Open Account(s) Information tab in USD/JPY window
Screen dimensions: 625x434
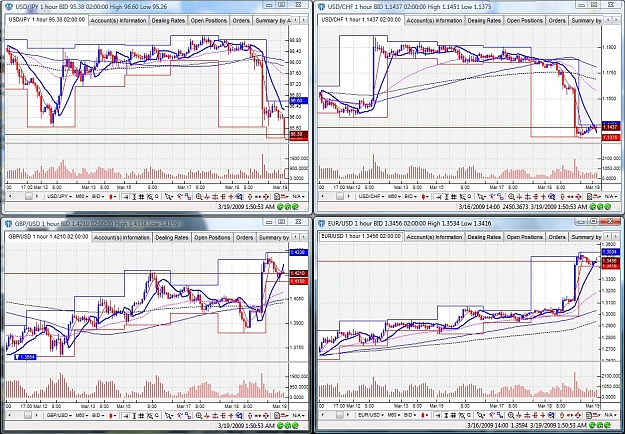tap(118, 21)
